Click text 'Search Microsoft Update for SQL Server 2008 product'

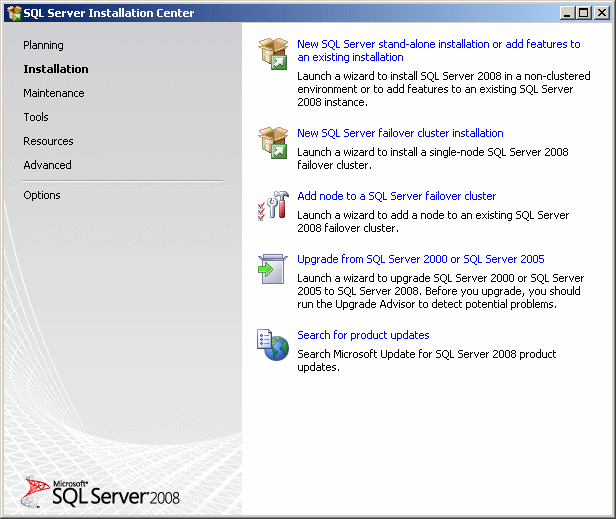point(427,354)
